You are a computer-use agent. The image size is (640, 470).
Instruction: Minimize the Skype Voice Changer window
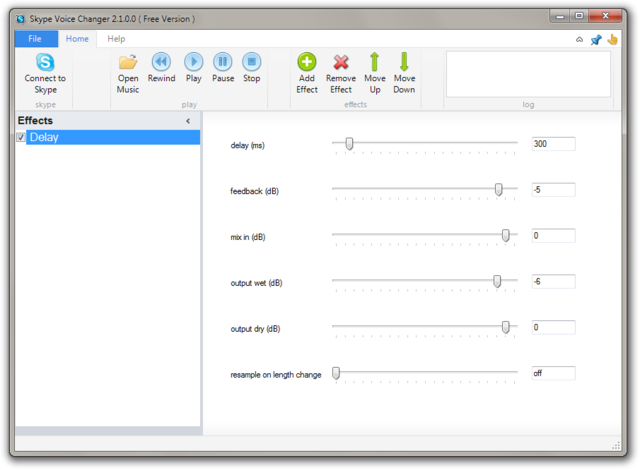[560, 16]
